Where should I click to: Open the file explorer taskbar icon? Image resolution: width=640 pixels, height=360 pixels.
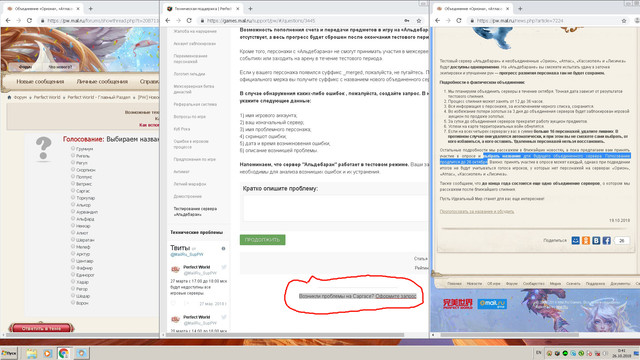(x=31, y=353)
